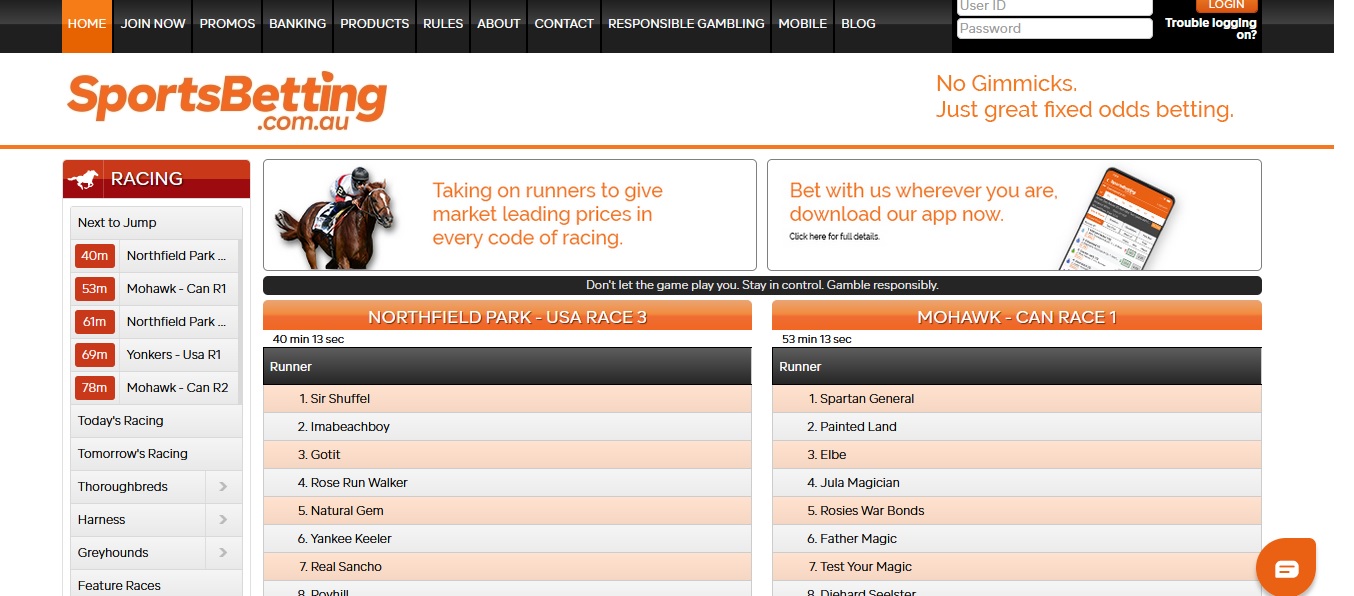The width and height of the screenshot is (1354, 596).
Task: Select runner 4. Jula Magician
Action: pos(1017,483)
